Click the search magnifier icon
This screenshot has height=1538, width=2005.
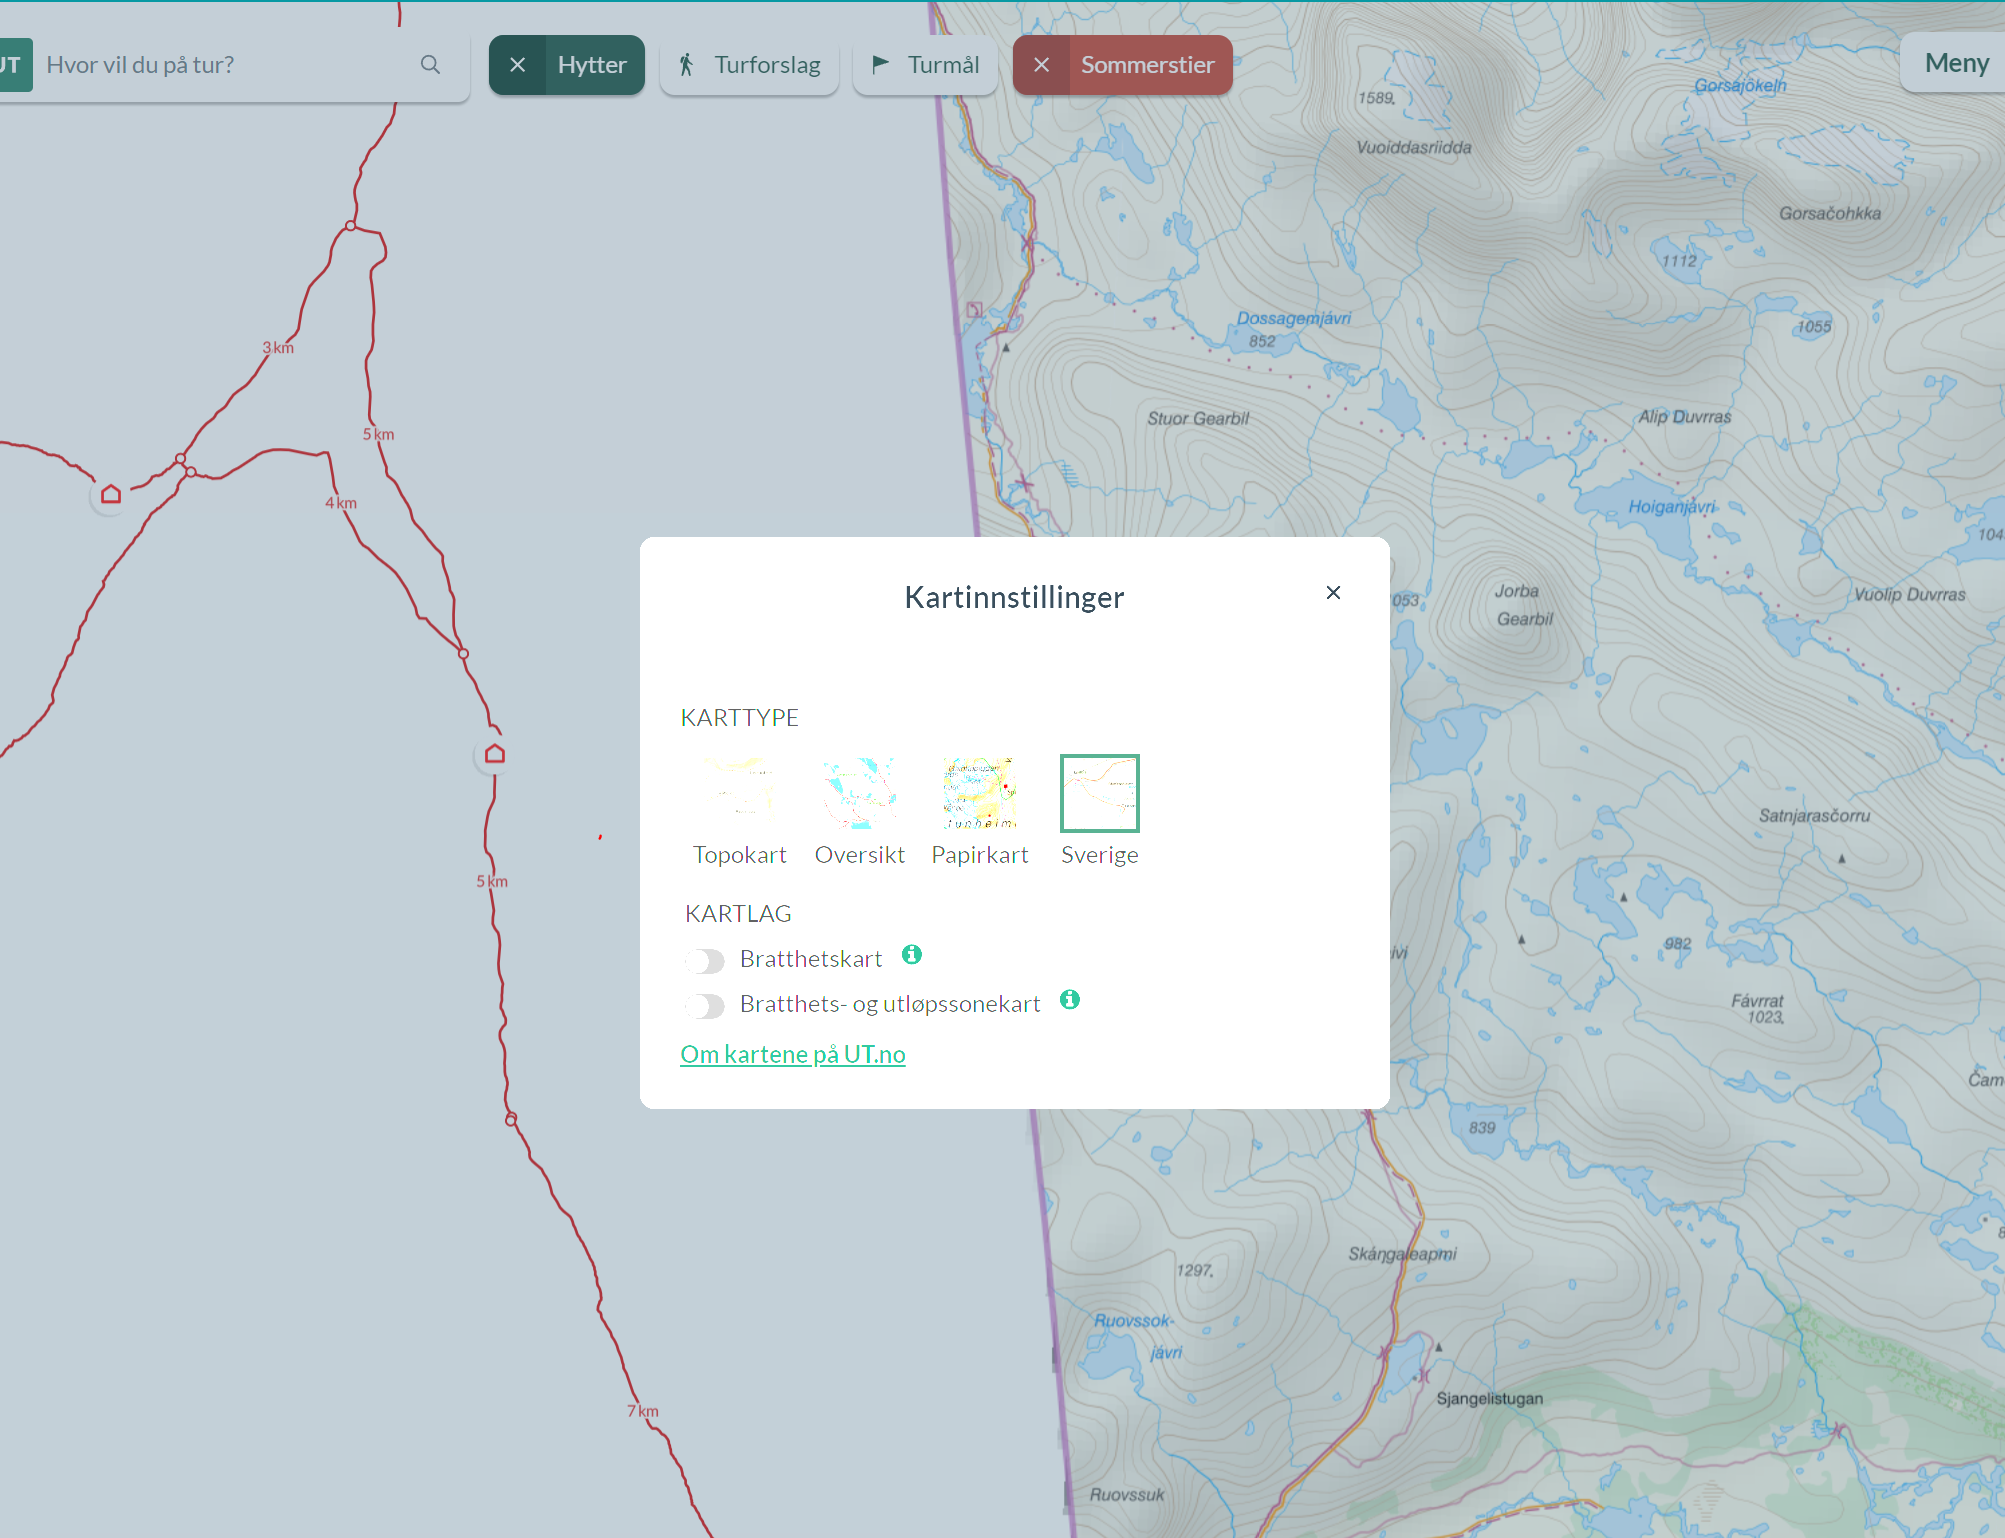430,65
